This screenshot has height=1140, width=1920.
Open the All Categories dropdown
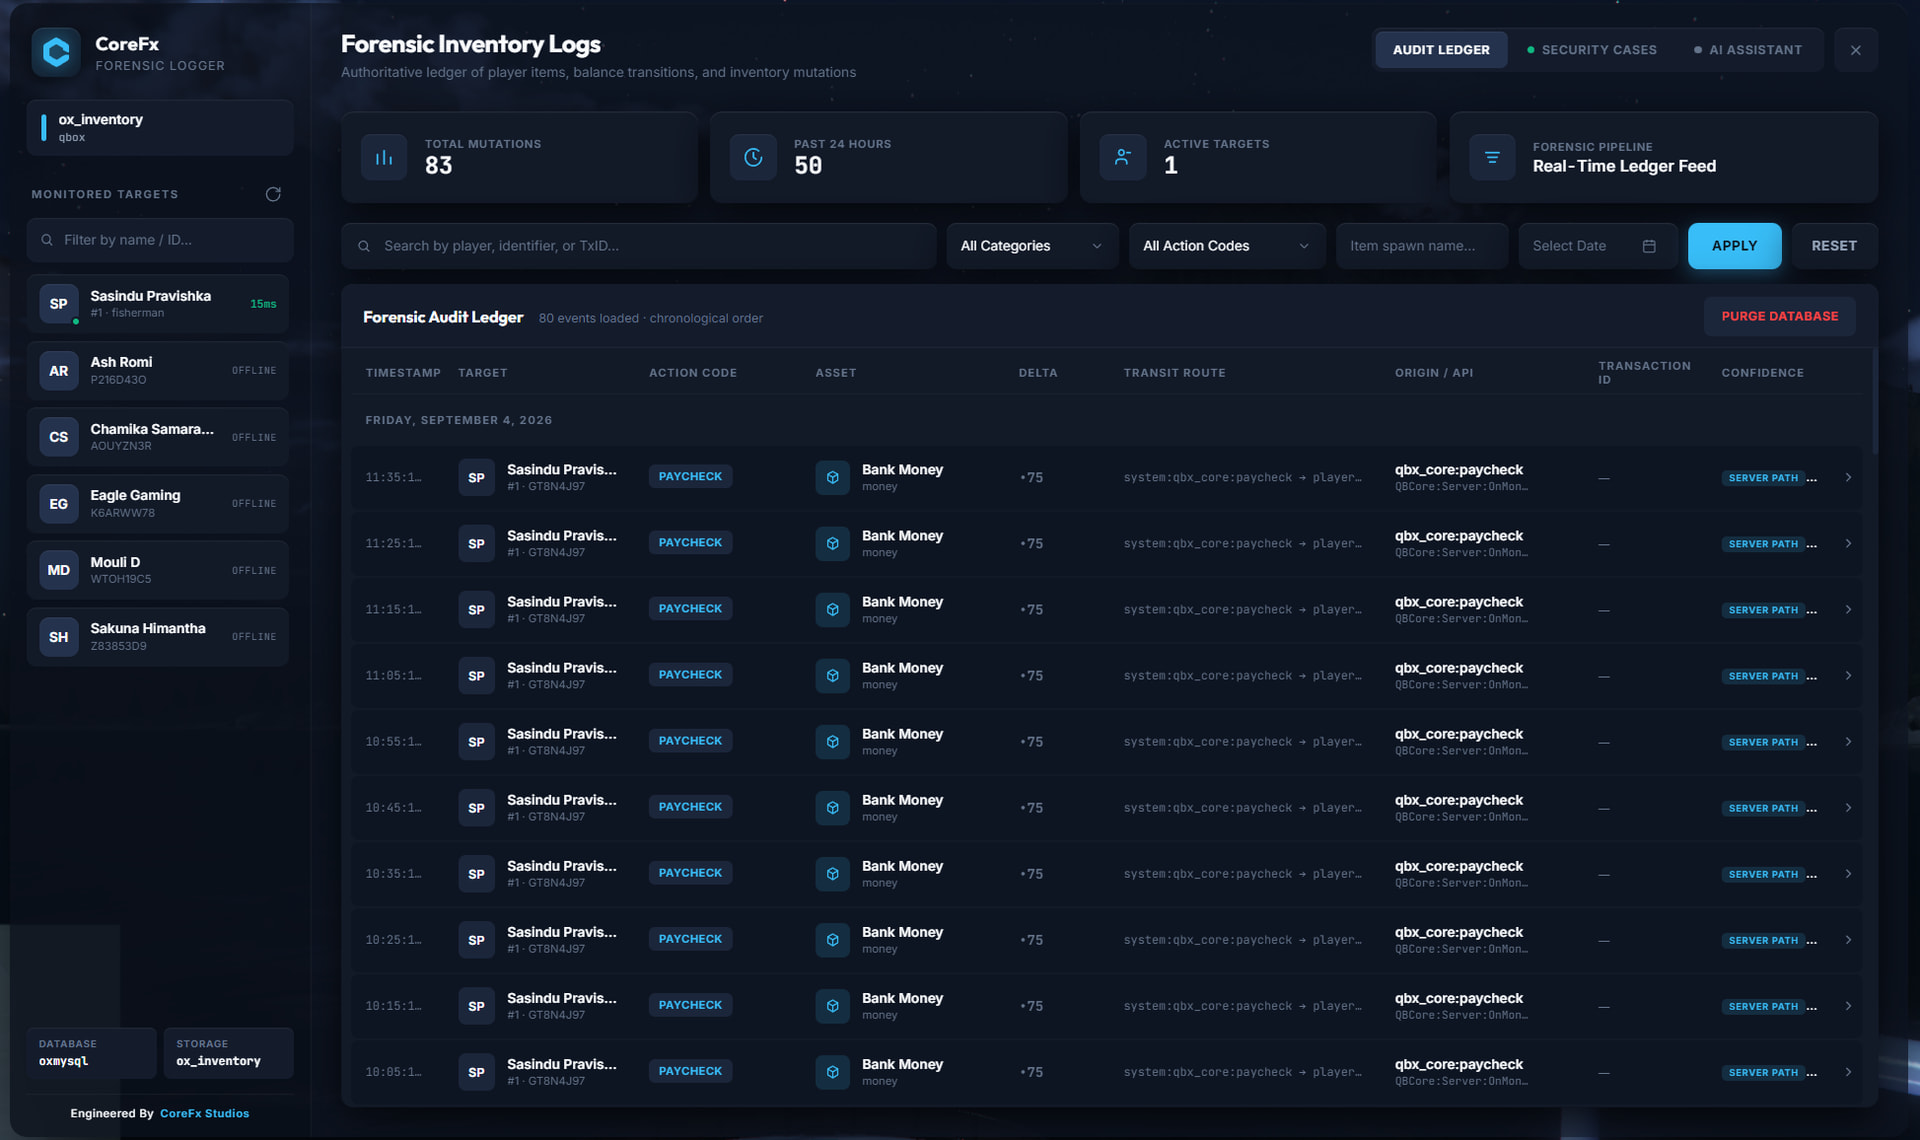[1032, 246]
